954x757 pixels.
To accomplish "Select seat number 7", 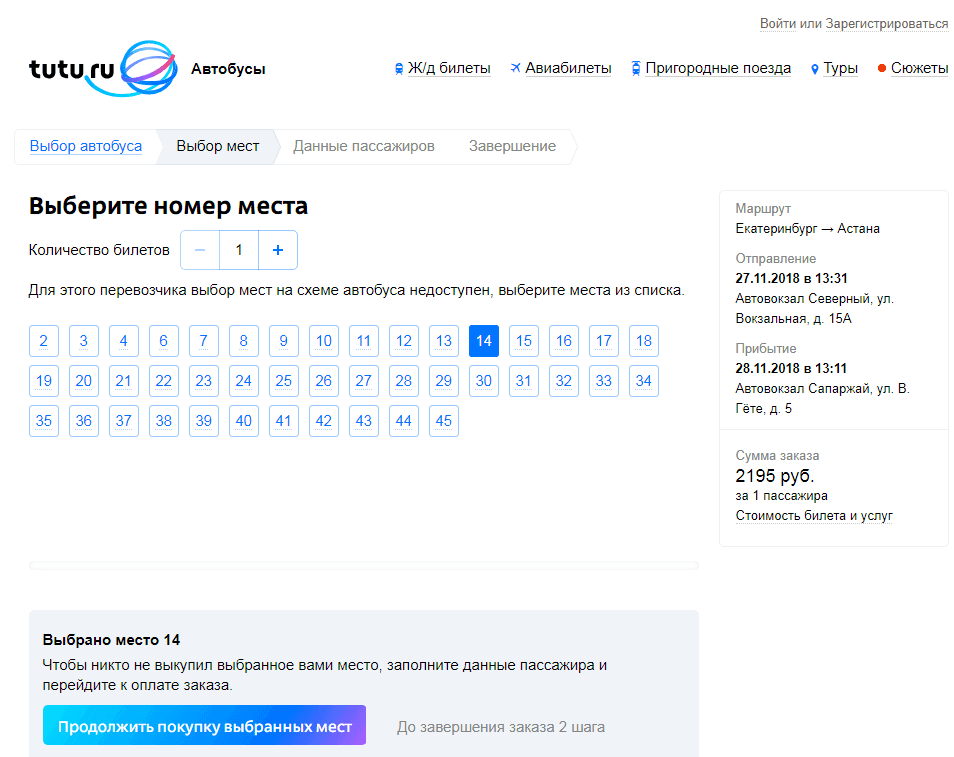I will [204, 341].
